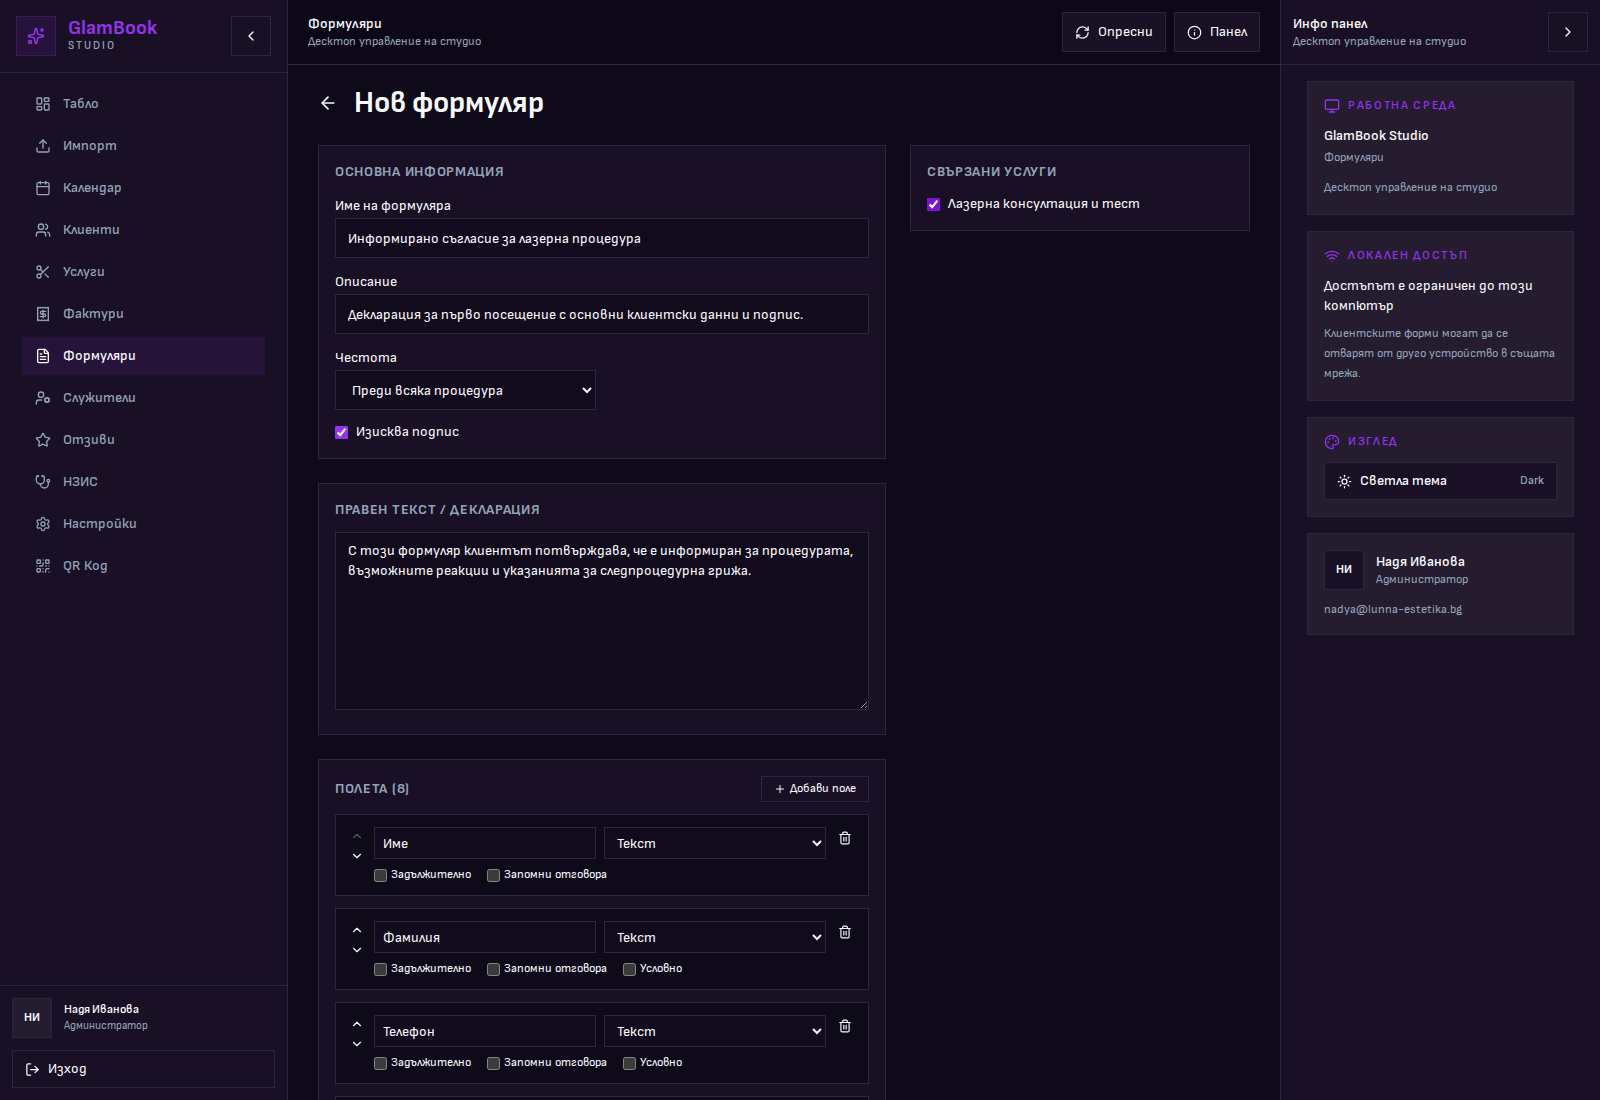Open the Фактури section
This screenshot has width=1600, height=1100.
(x=92, y=313)
